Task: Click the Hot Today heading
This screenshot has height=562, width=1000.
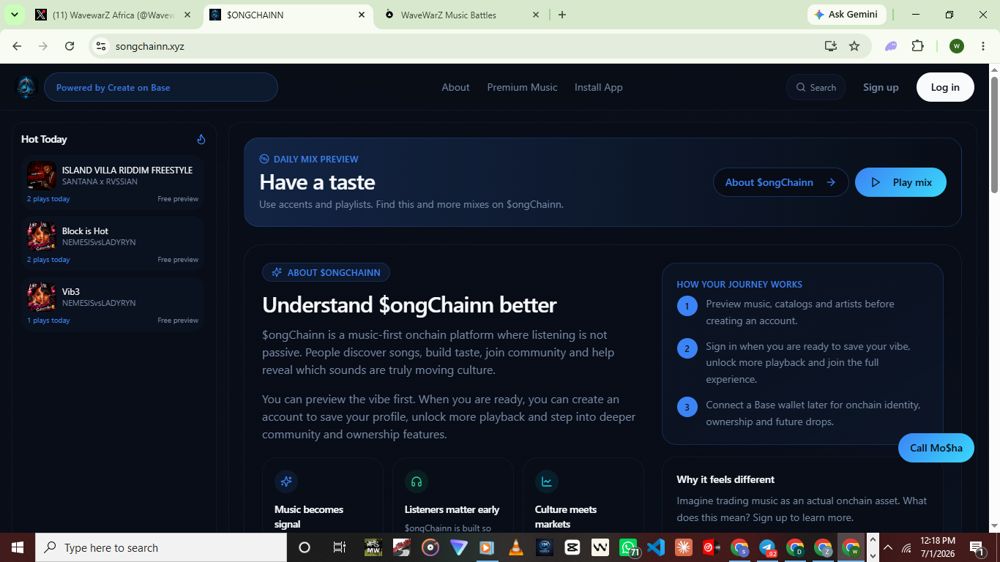Action: [44, 139]
